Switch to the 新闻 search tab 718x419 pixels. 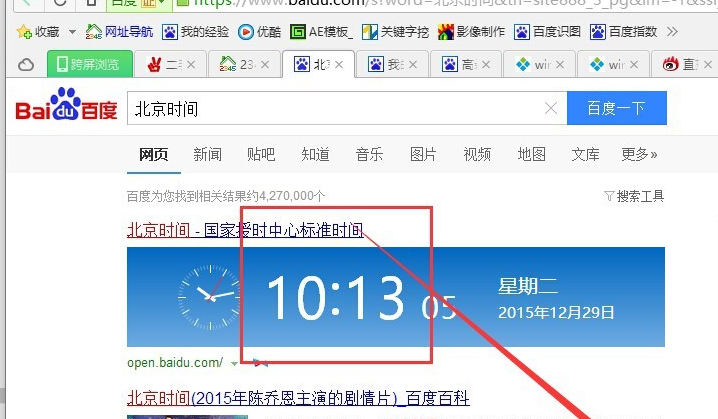tap(207, 154)
